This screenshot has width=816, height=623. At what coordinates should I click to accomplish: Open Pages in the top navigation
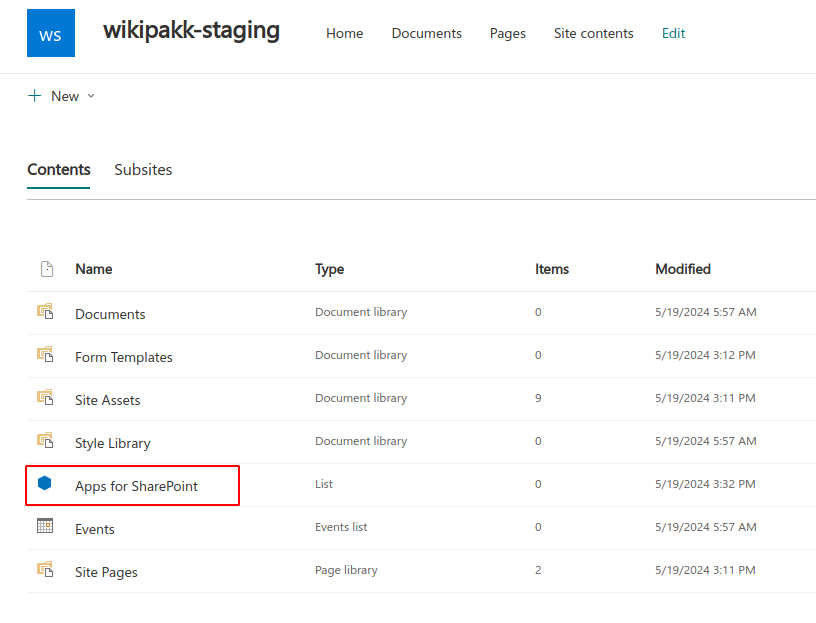pyautogui.click(x=508, y=33)
